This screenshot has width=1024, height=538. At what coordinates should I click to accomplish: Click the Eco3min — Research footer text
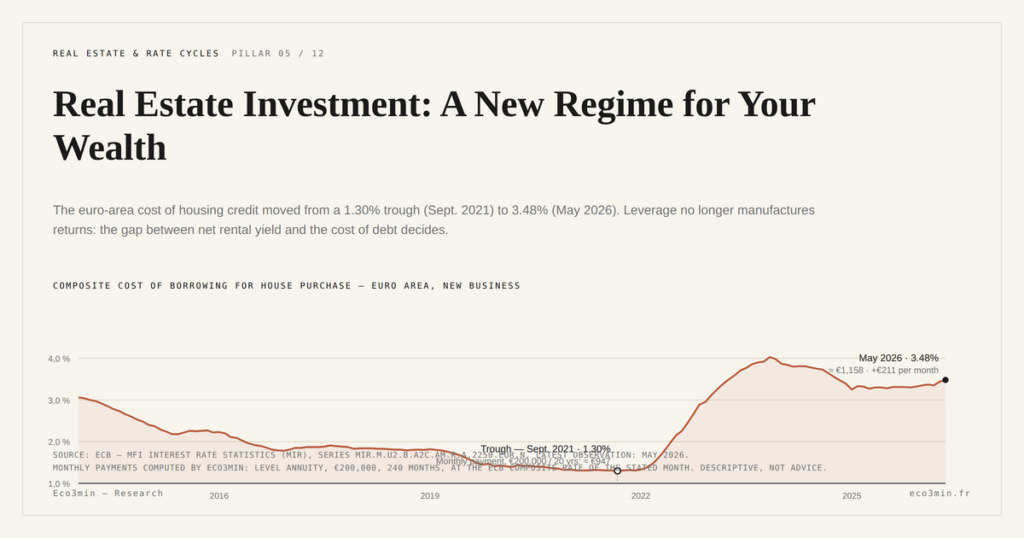point(108,493)
